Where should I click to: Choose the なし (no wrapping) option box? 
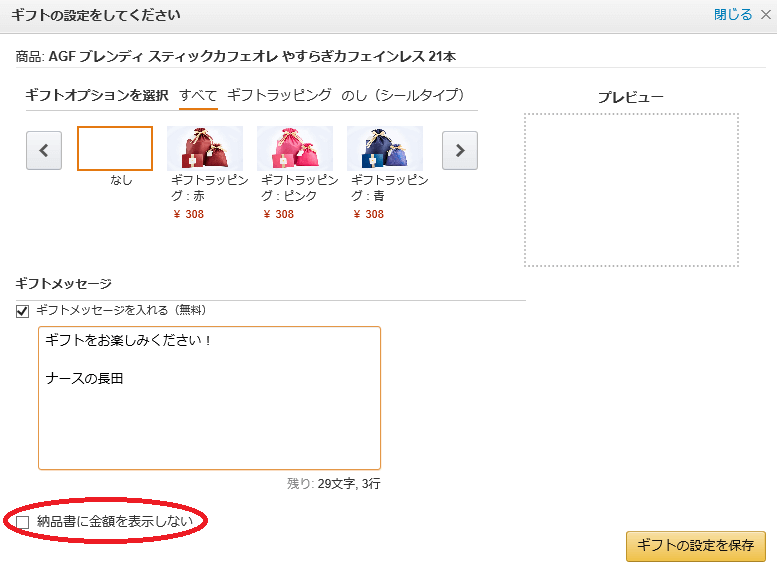[115, 148]
